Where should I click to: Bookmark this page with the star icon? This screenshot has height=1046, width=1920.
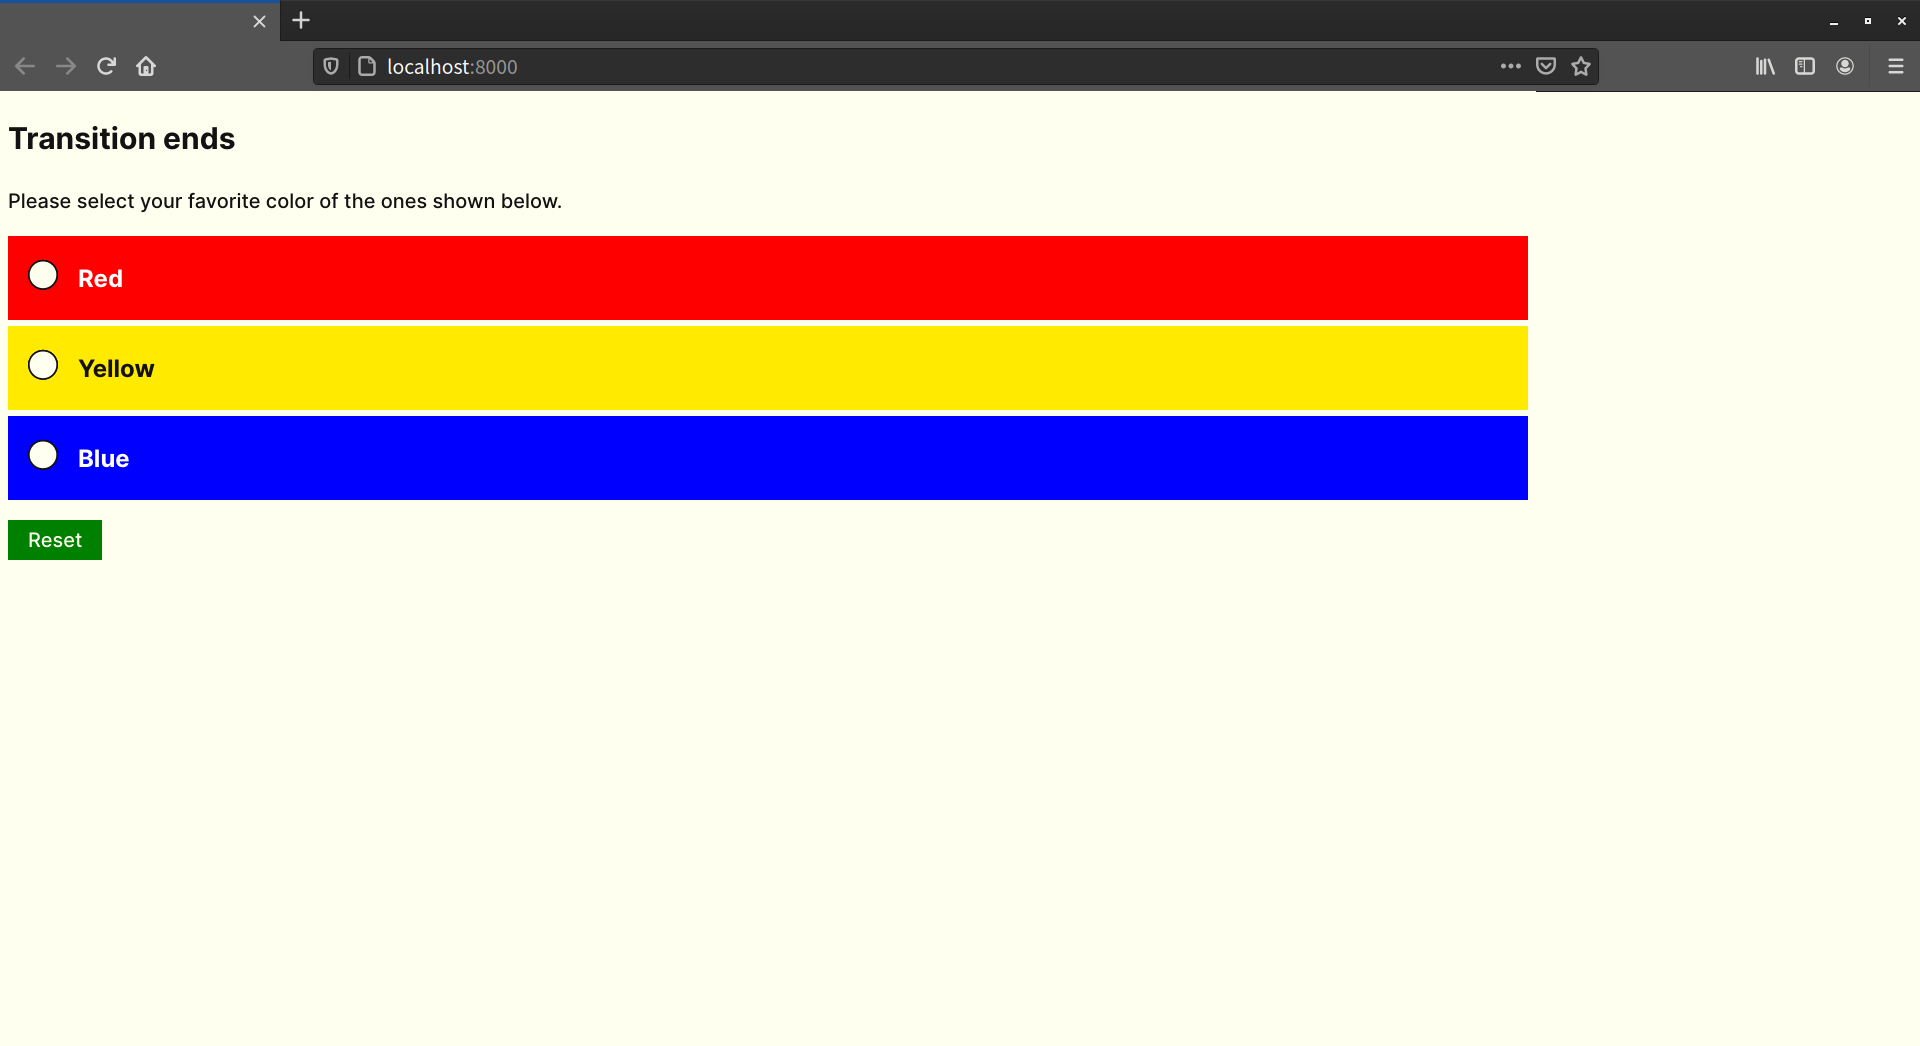pyautogui.click(x=1580, y=67)
